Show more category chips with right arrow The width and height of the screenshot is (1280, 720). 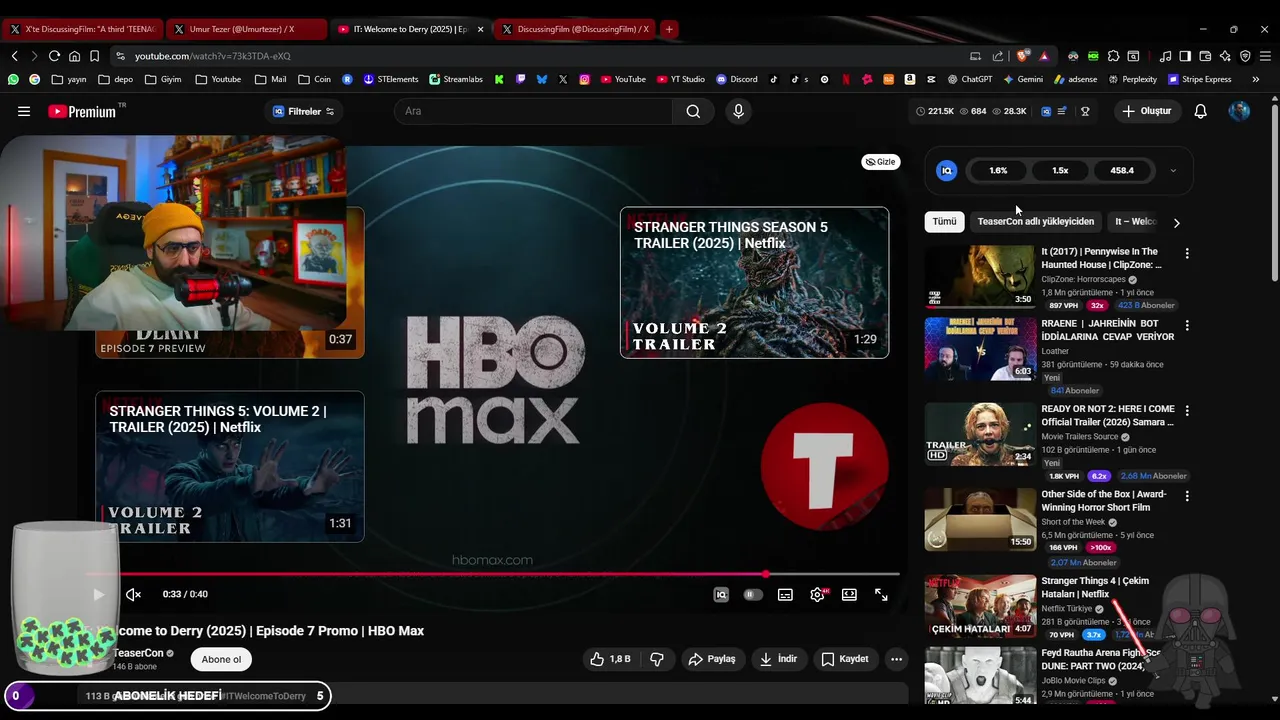point(1176,222)
